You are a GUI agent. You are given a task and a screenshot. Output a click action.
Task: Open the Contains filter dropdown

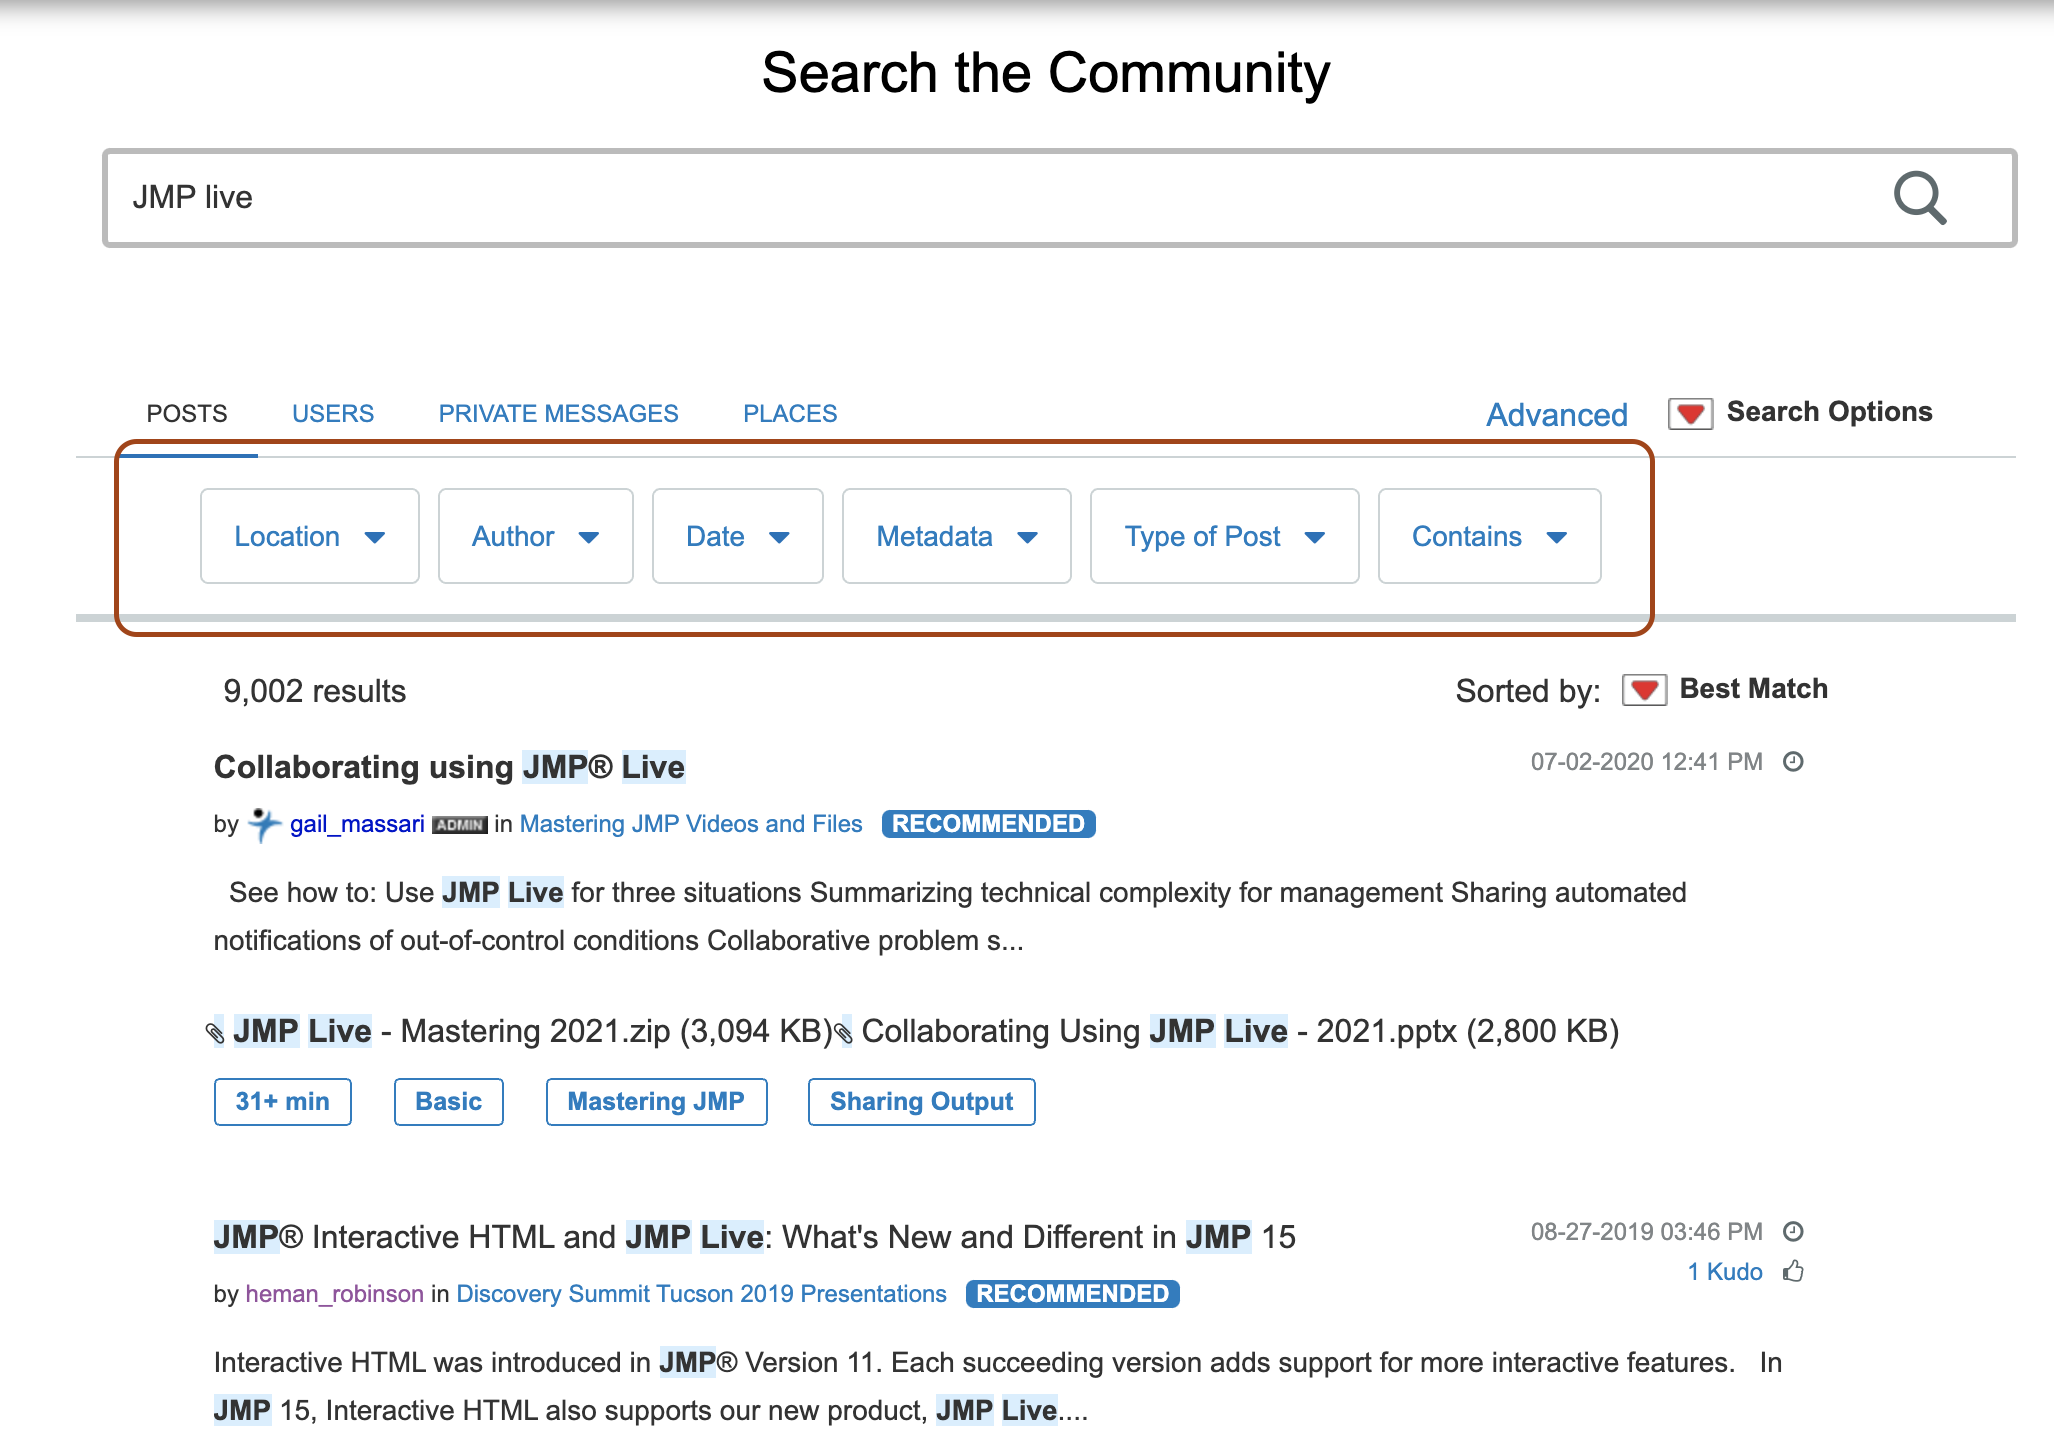[x=1488, y=536]
